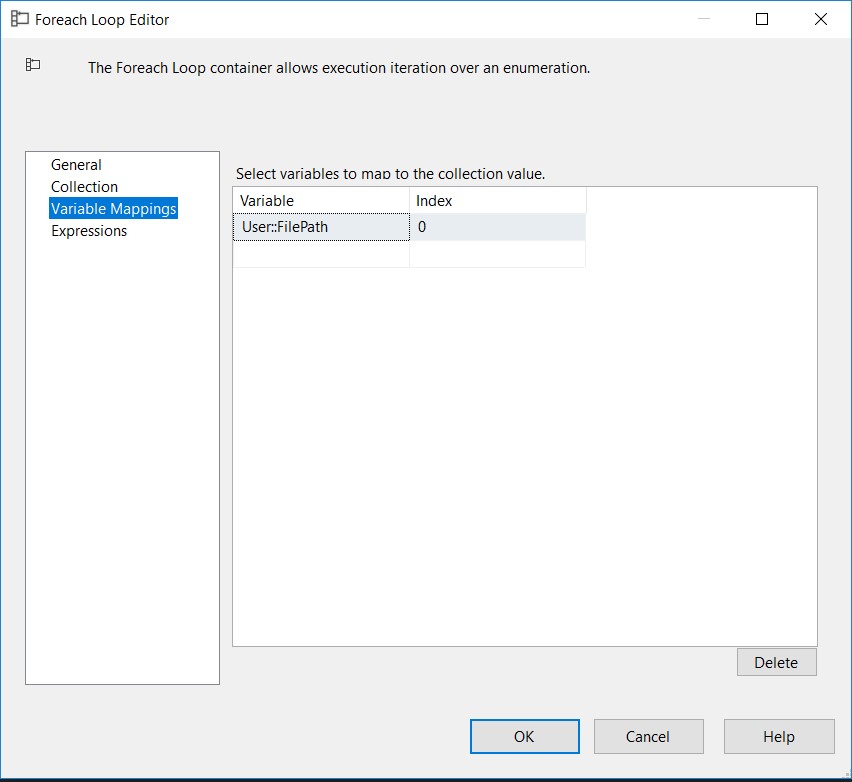The height and width of the screenshot is (782, 852).
Task: Maximize the Foreach Loop Editor window
Action: coord(762,19)
